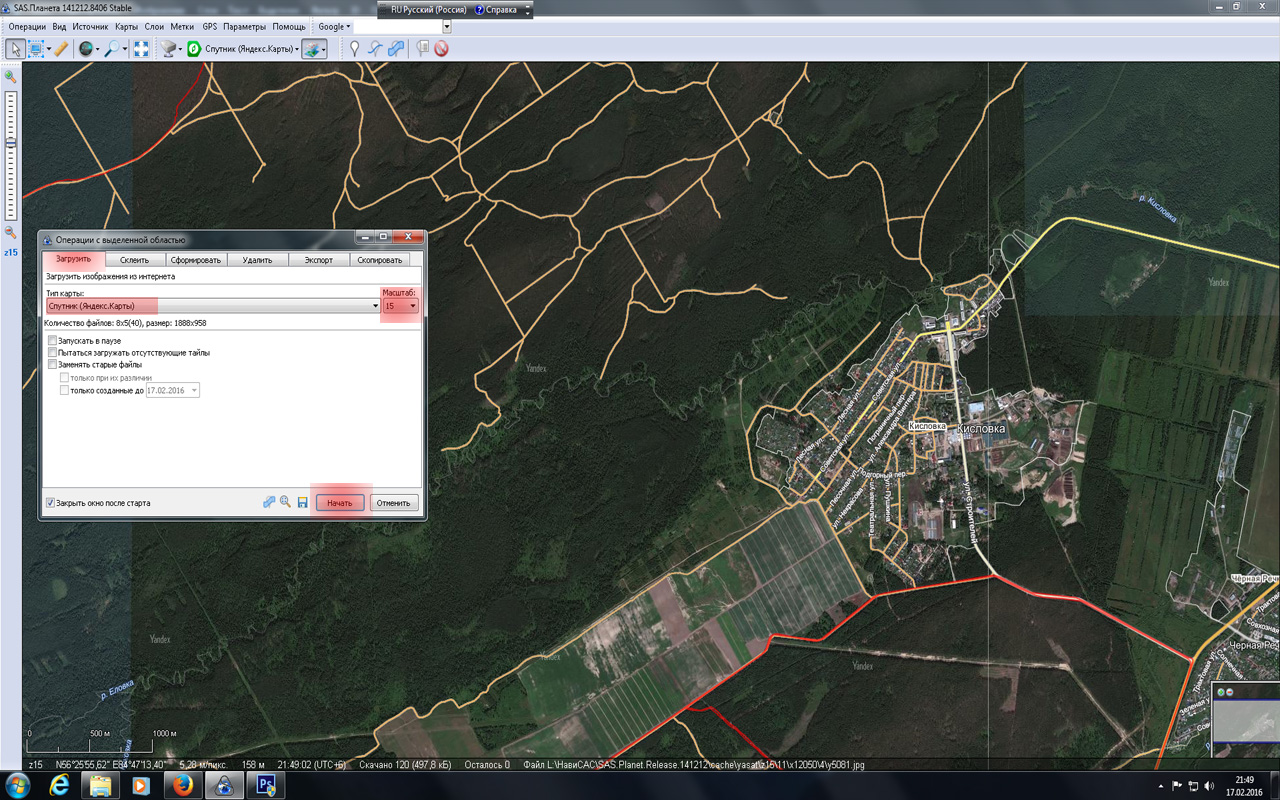Choose the ruler distance measurement tool
The image size is (1280, 800).
[x=61, y=48]
